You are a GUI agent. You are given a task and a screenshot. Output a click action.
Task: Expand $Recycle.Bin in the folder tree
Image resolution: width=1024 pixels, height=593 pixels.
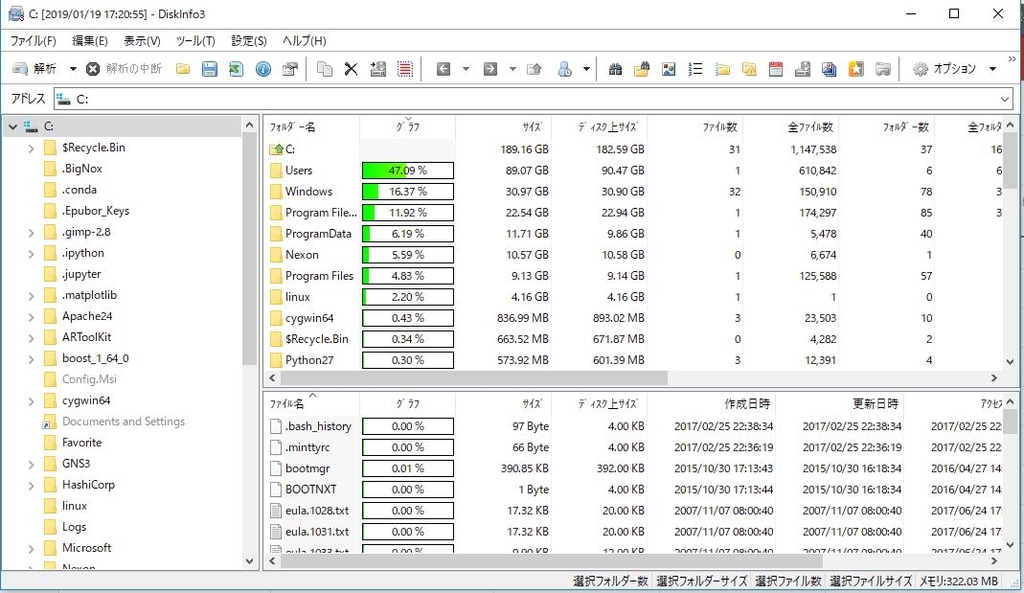(31, 148)
